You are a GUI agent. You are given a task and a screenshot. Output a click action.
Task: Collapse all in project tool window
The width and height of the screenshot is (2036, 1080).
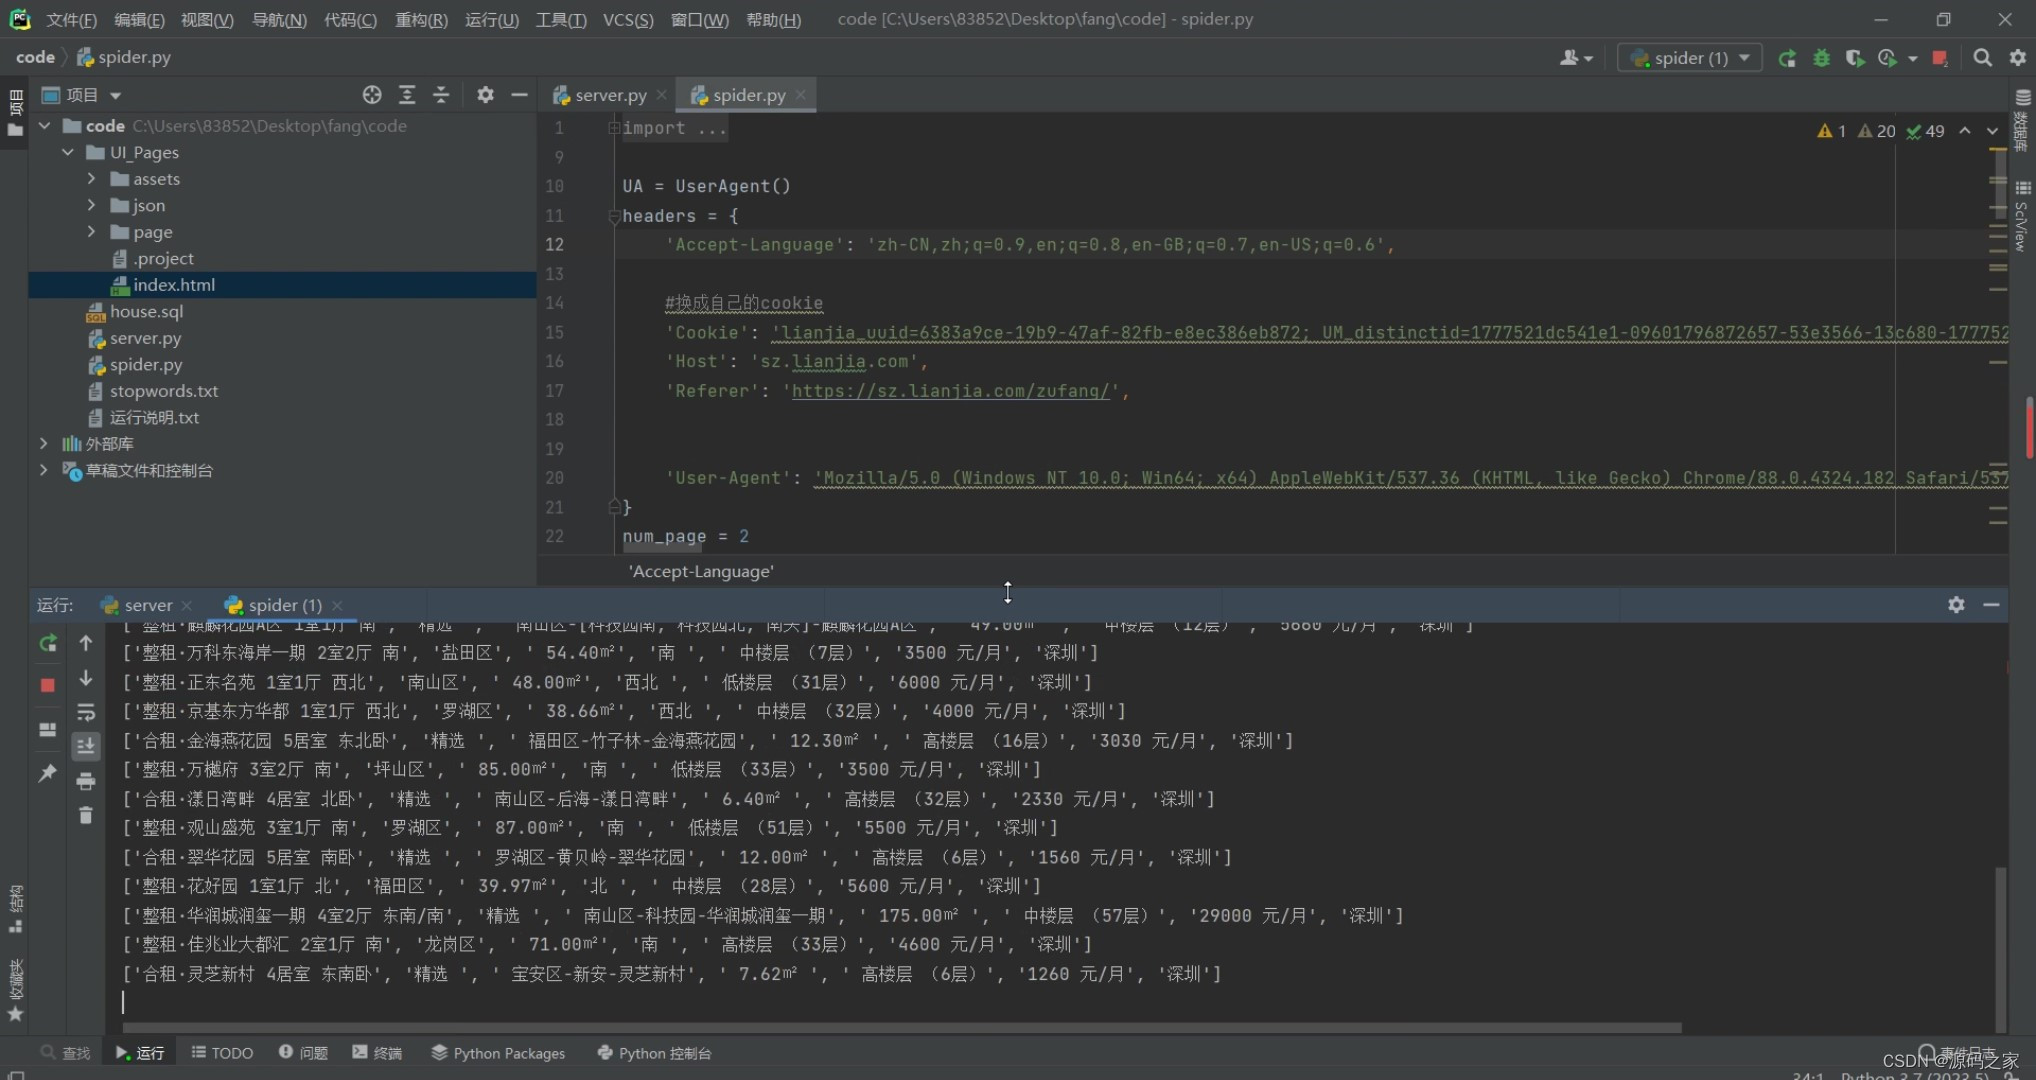click(x=441, y=95)
